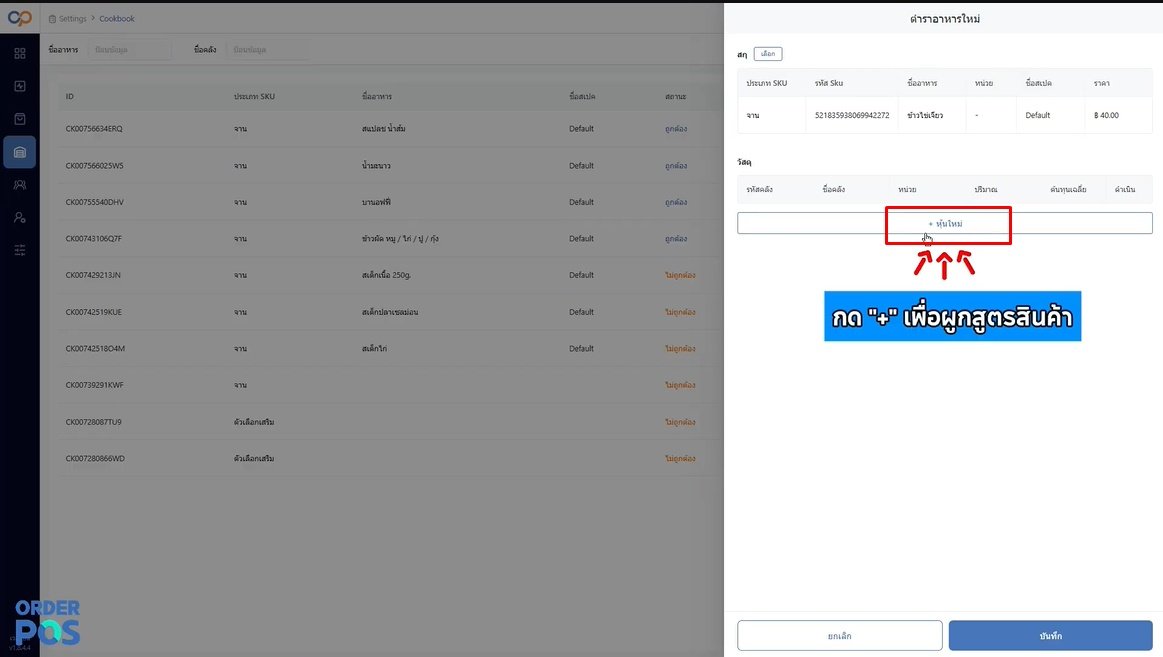Click the Settings breadcrumb icon

pyautogui.click(x=52, y=19)
